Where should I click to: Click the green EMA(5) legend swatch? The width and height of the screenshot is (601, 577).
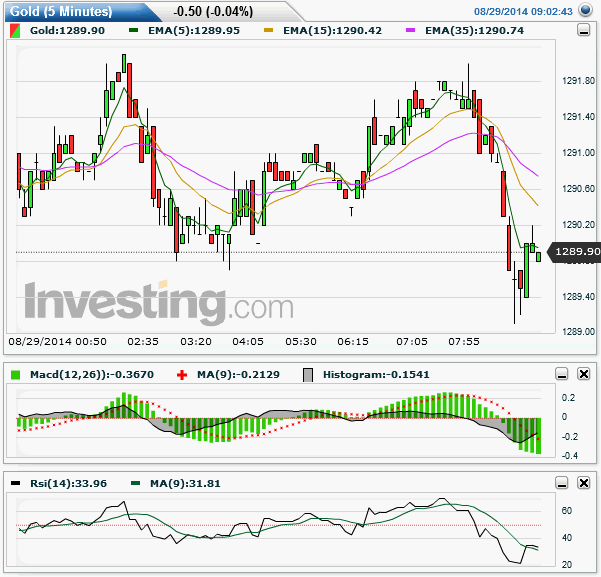(133, 30)
